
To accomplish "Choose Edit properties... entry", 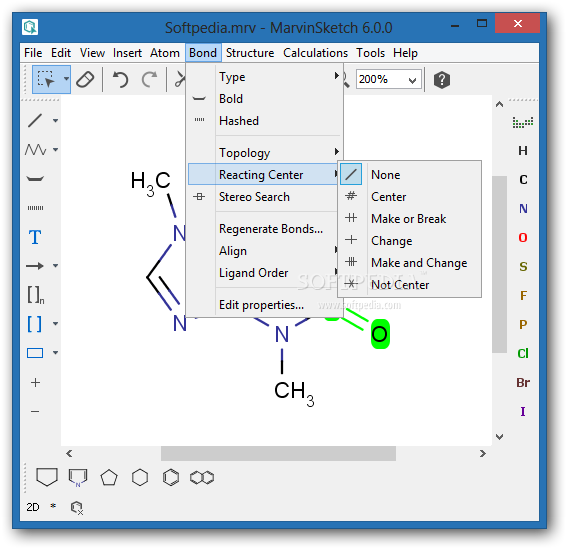I will (x=264, y=305).
